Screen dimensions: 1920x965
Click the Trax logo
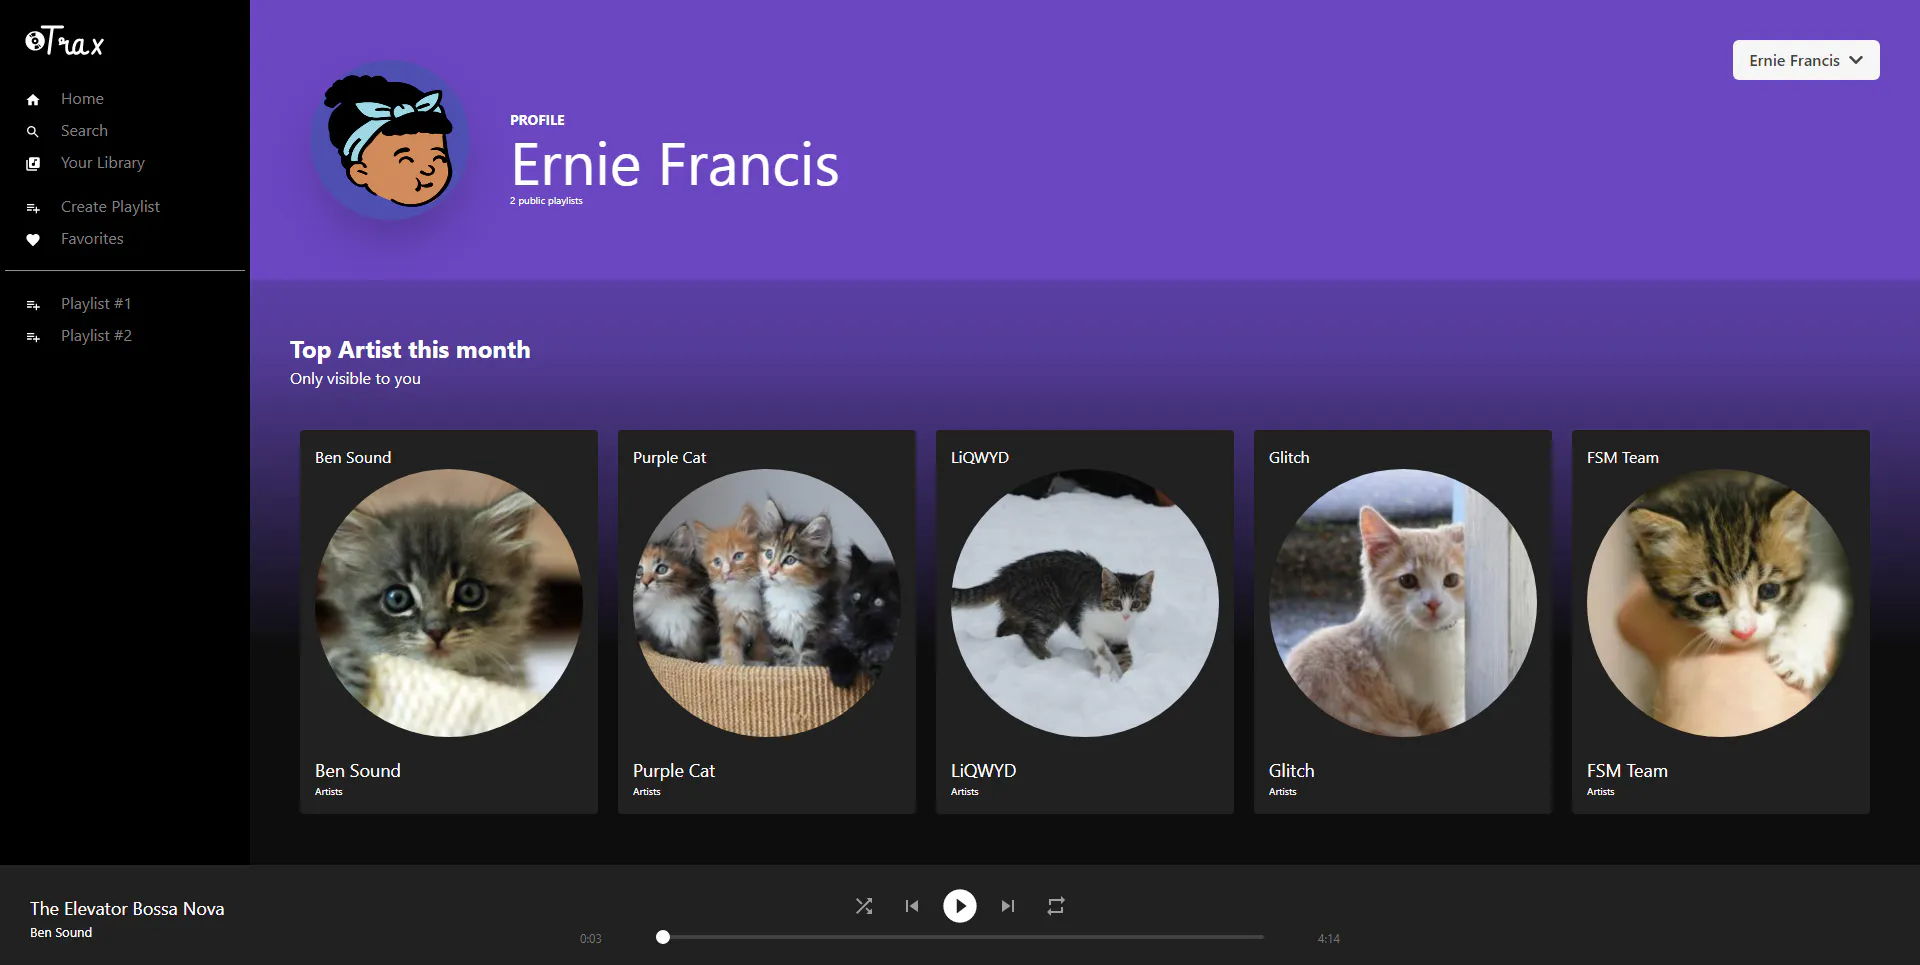point(63,40)
